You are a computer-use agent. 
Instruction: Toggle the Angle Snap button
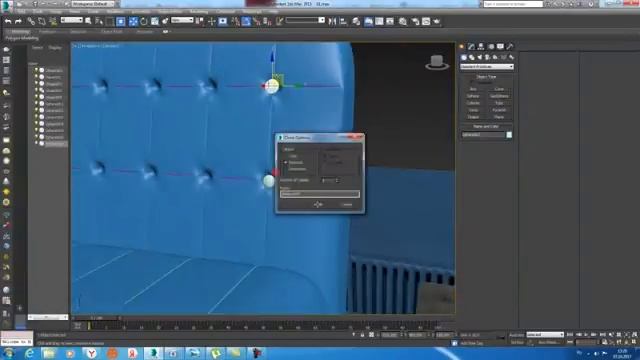tap(246, 21)
